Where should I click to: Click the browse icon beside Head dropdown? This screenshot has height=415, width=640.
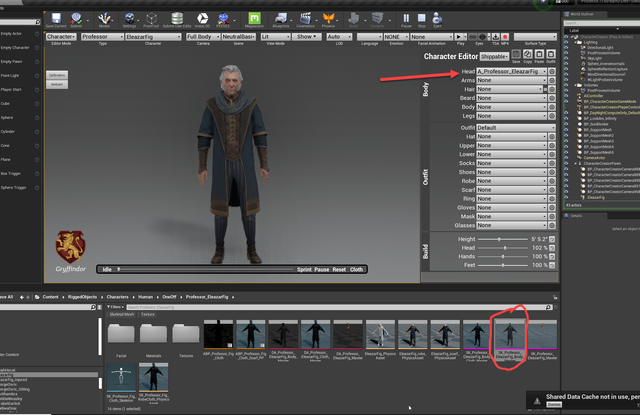(552, 71)
